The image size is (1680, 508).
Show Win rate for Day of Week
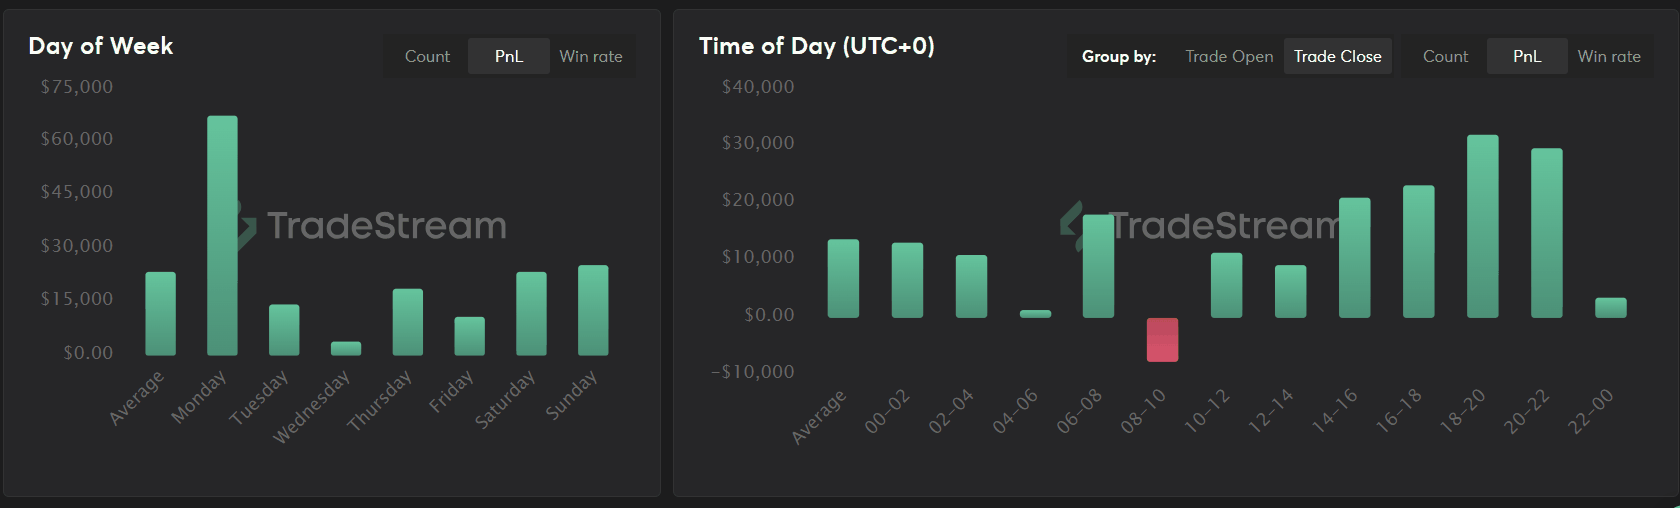(x=591, y=57)
